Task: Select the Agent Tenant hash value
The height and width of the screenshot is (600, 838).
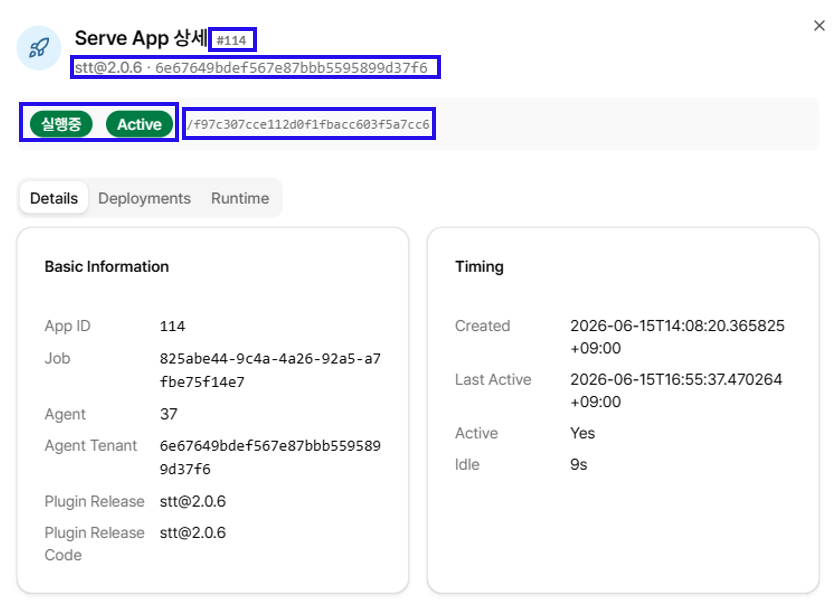Action: coord(270,457)
